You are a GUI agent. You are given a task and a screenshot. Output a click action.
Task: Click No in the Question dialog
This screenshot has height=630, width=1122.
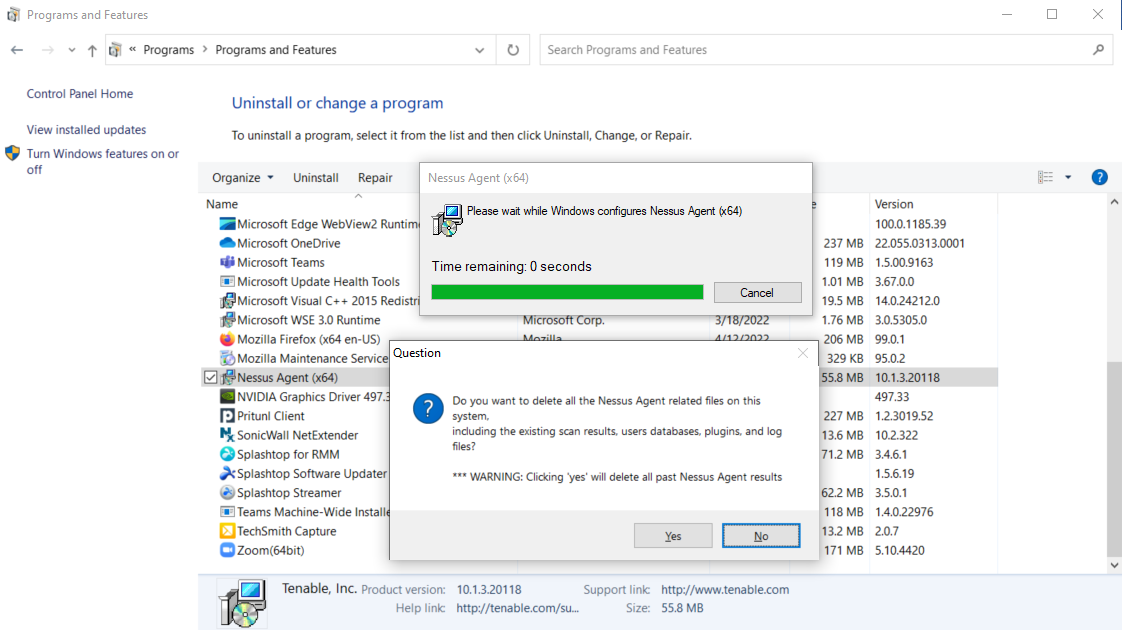point(761,536)
